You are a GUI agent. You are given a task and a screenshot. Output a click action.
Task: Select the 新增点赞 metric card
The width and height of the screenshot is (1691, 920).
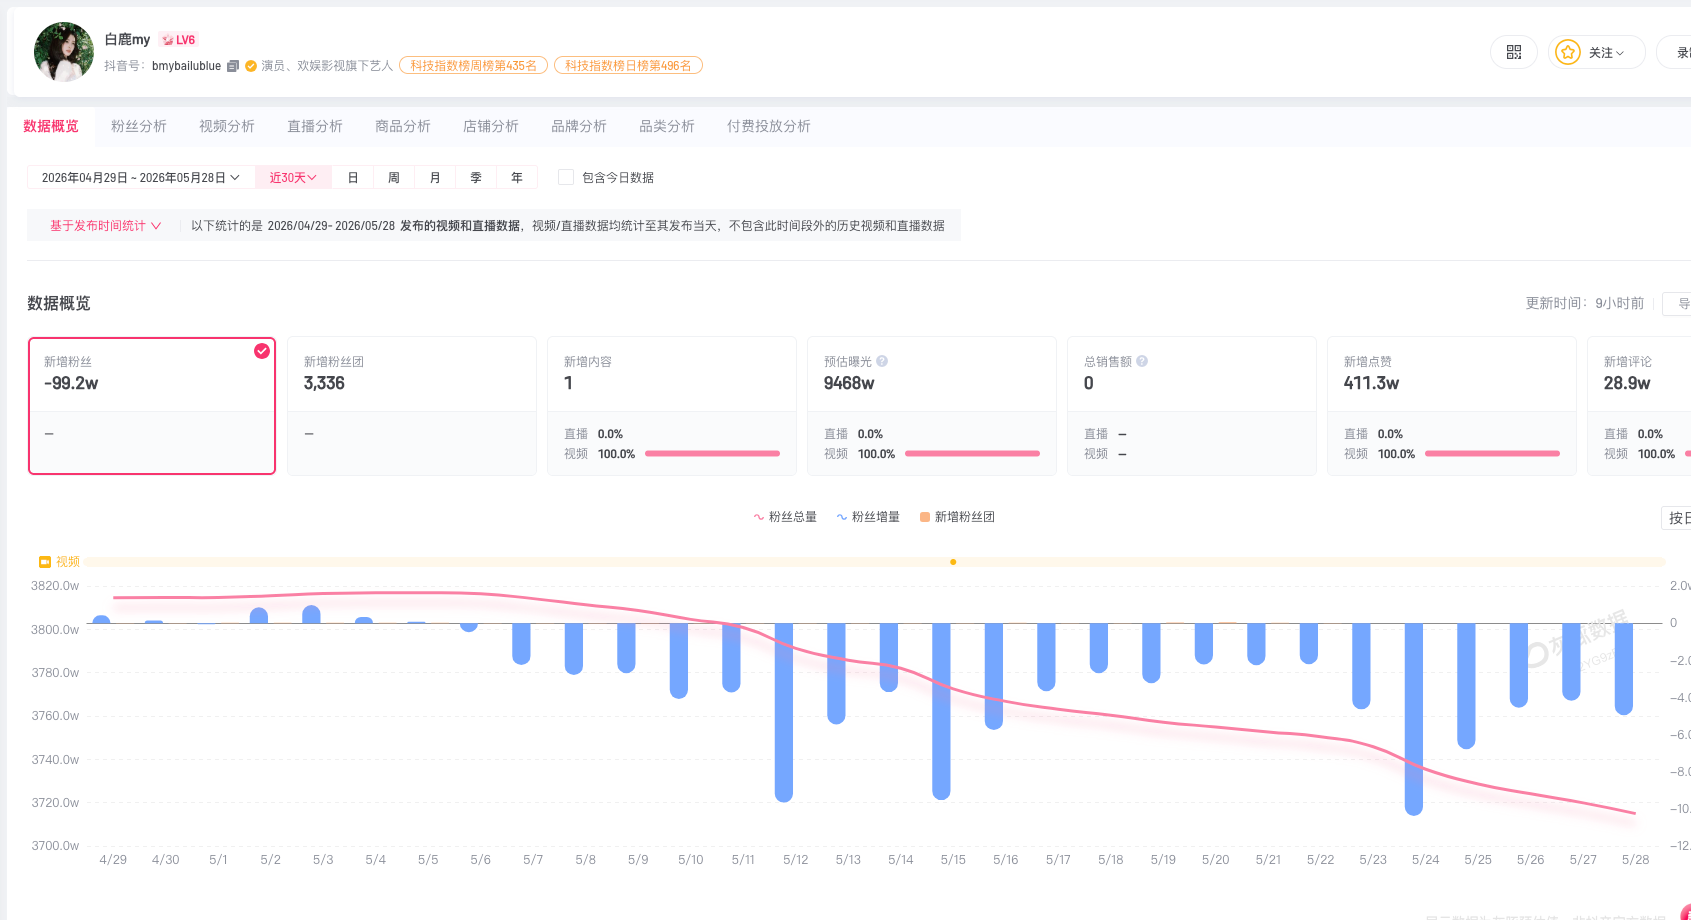[x=1452, y=406]
